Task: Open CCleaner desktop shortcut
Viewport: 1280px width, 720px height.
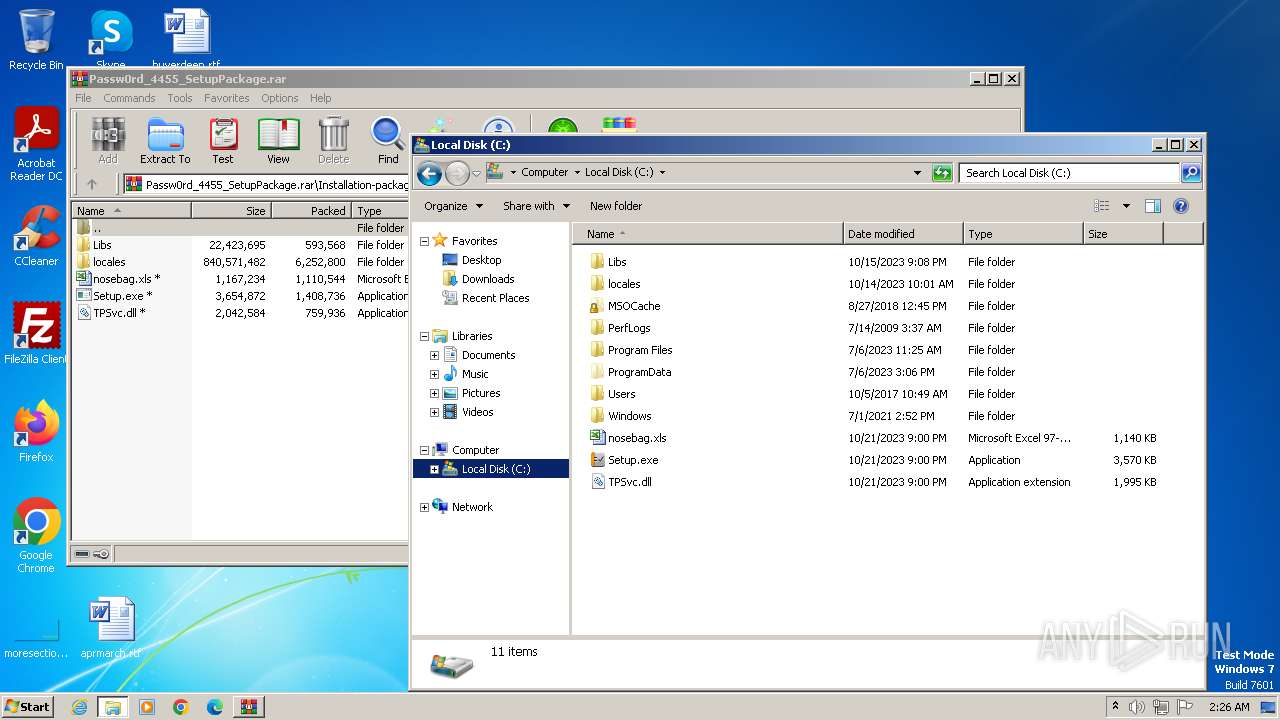Action: coord(36,236)
